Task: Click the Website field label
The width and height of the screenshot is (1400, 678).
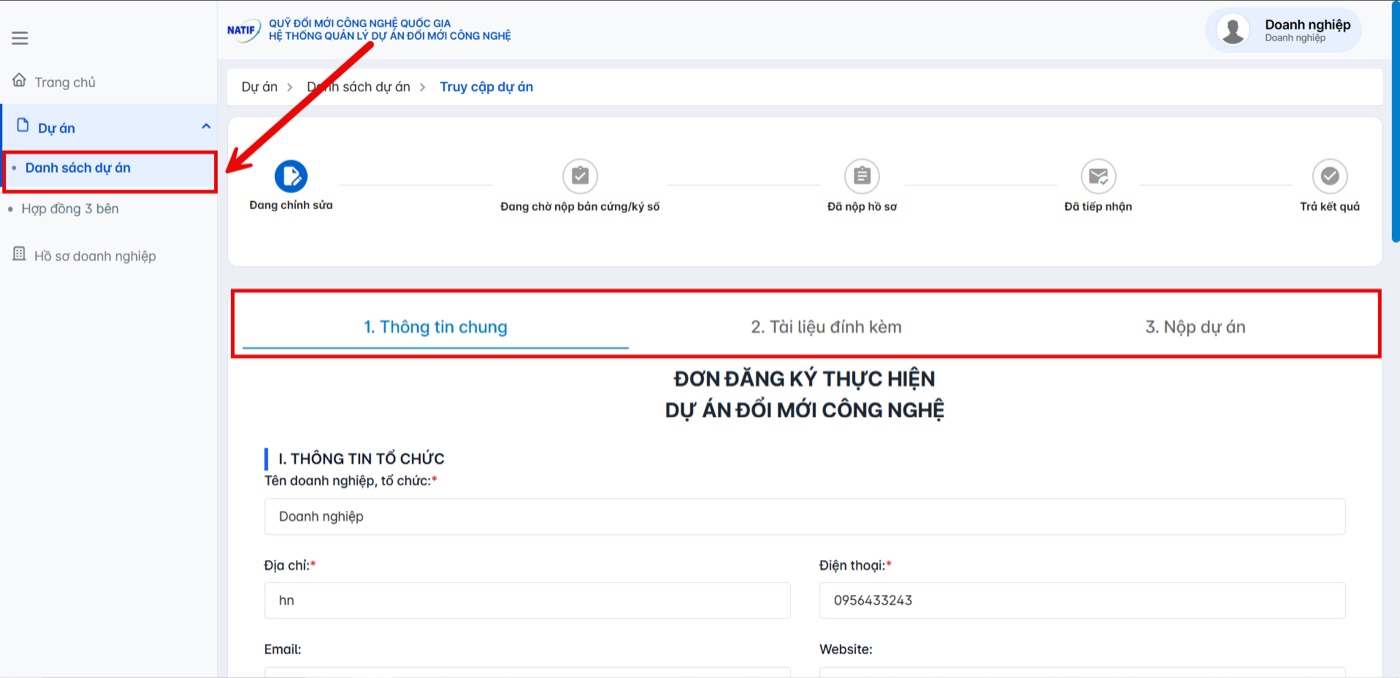Action: pyautogui.click(x=846, y=649)
